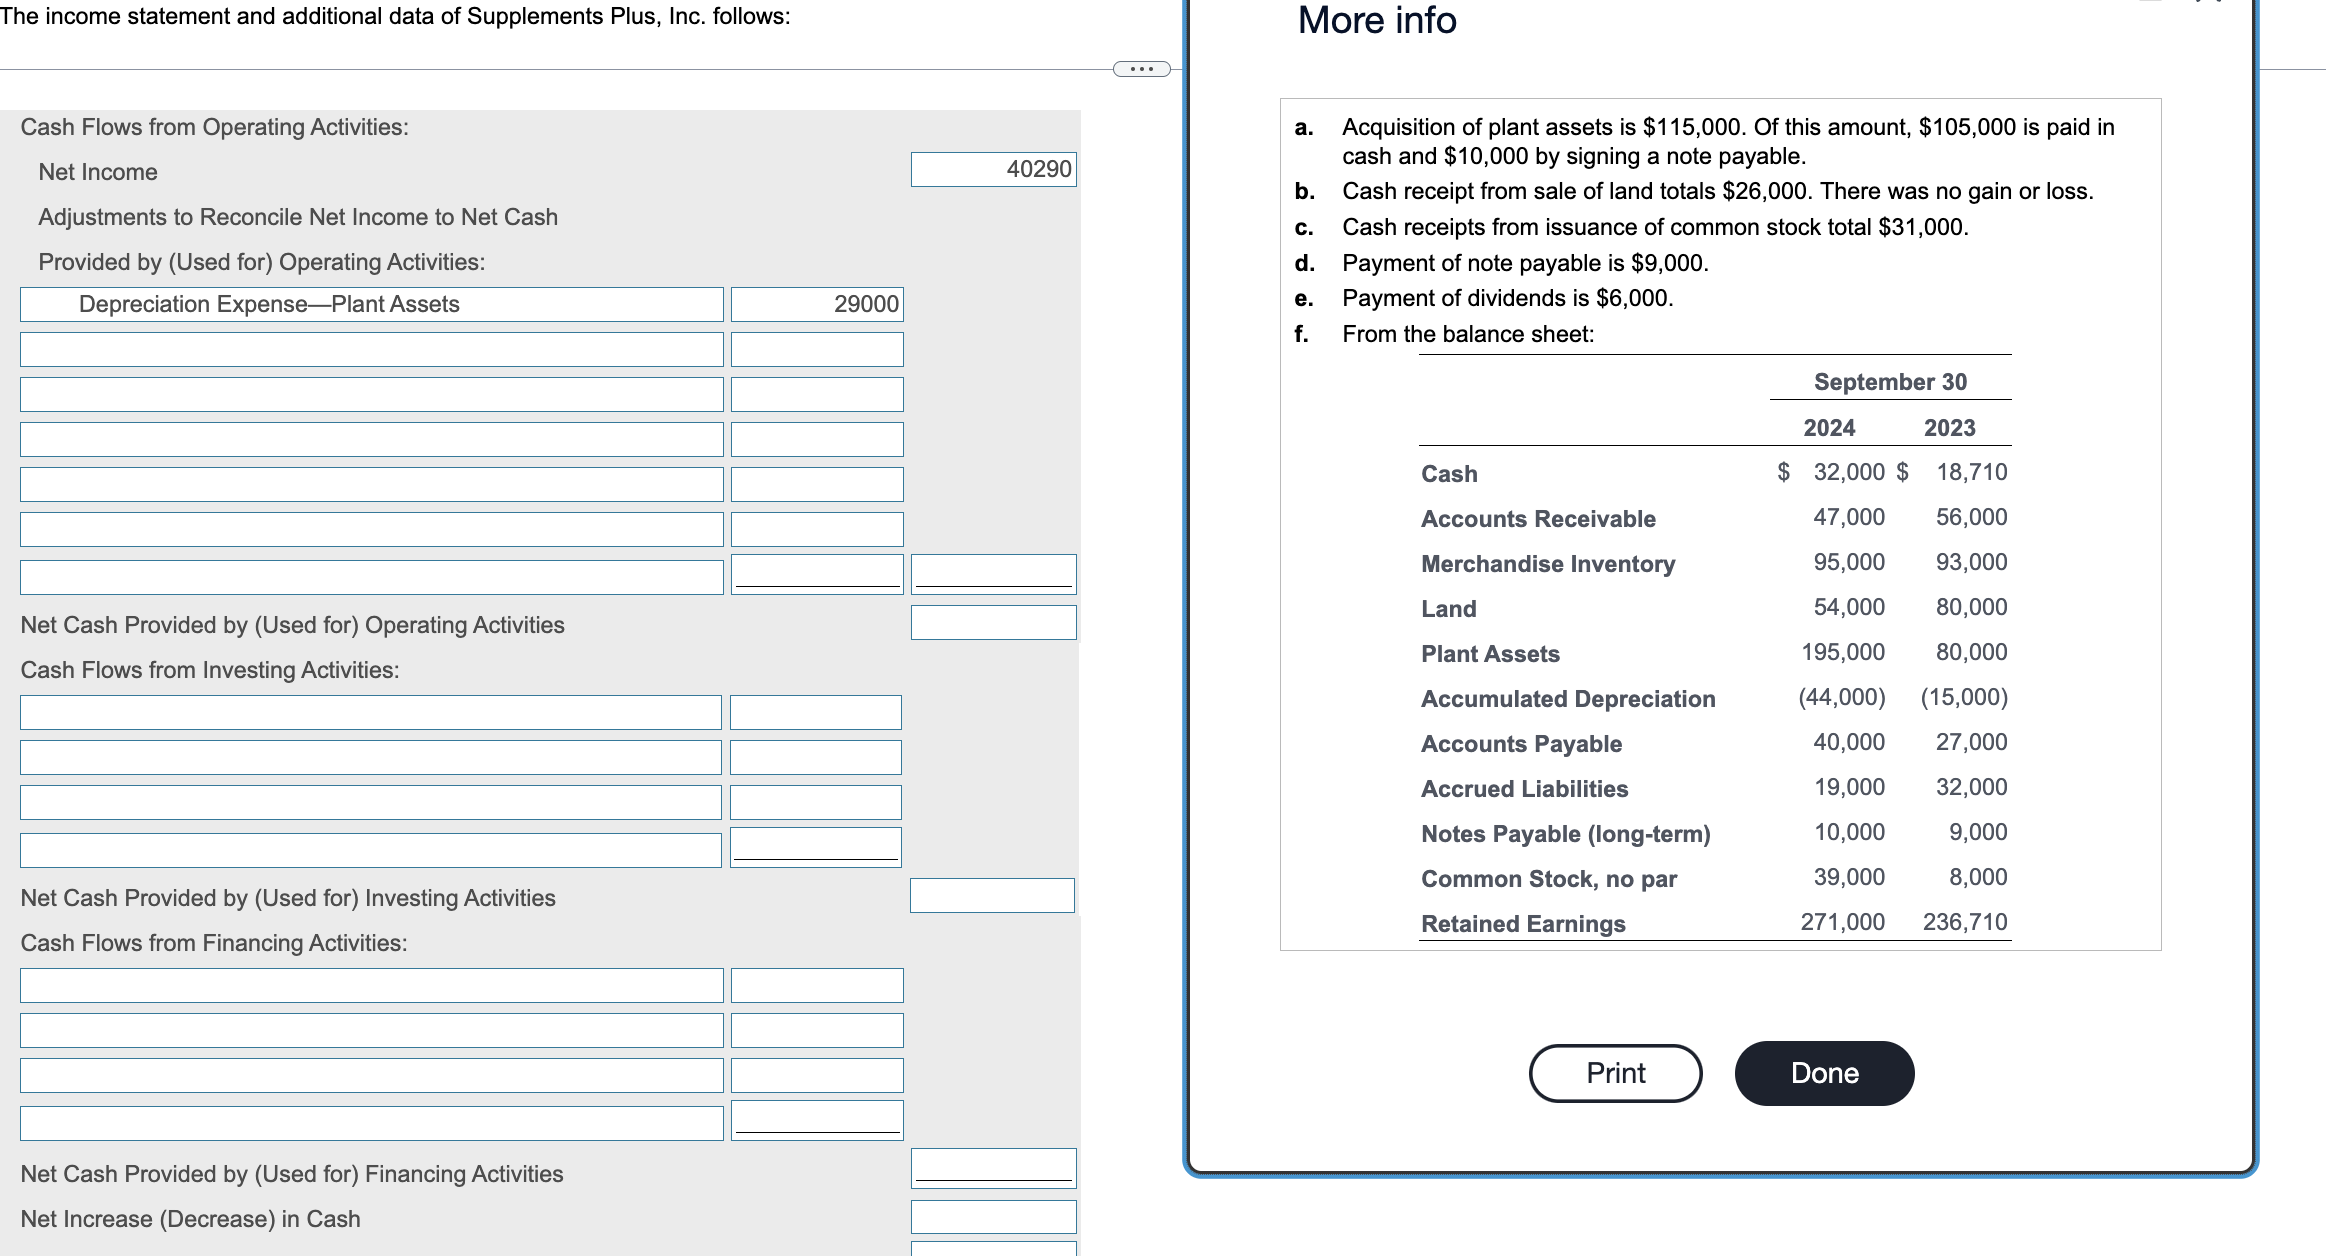Select the Net Increase (Decrease) in Cash field
The image size is (2326, 1256).
(x=993, y=1217)
